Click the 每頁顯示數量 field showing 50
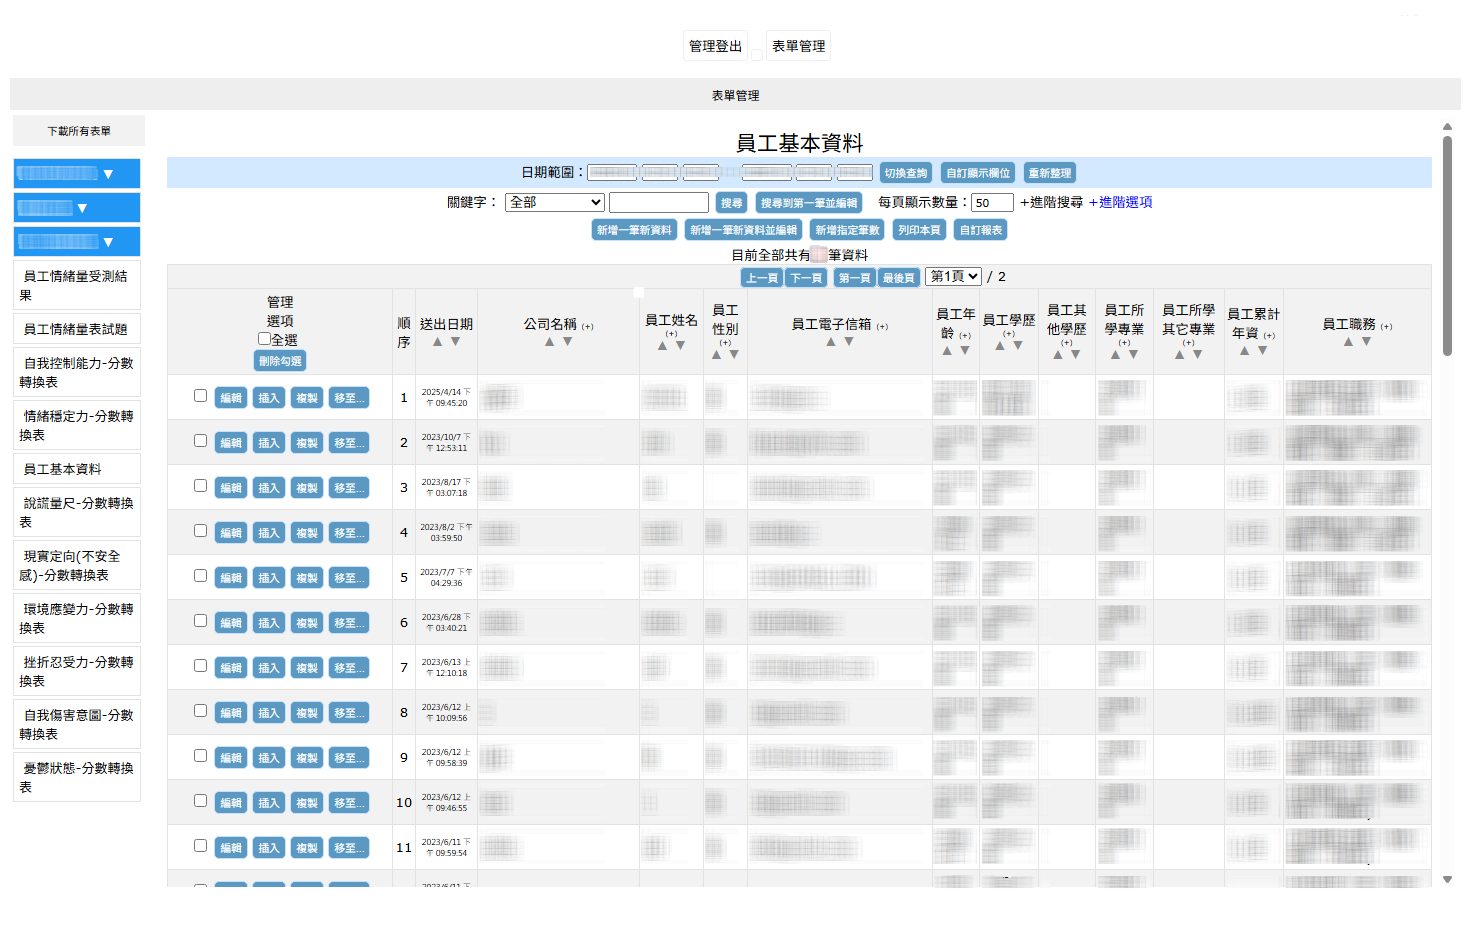 [992, 202]
